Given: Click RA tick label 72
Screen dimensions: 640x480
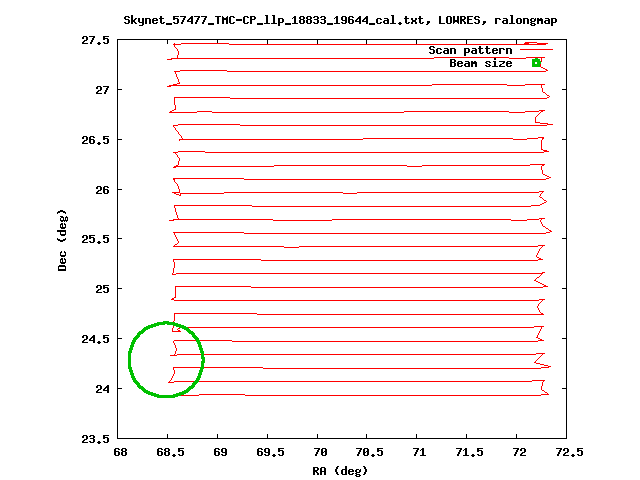Looking at the screenshot, I should 520,452.
